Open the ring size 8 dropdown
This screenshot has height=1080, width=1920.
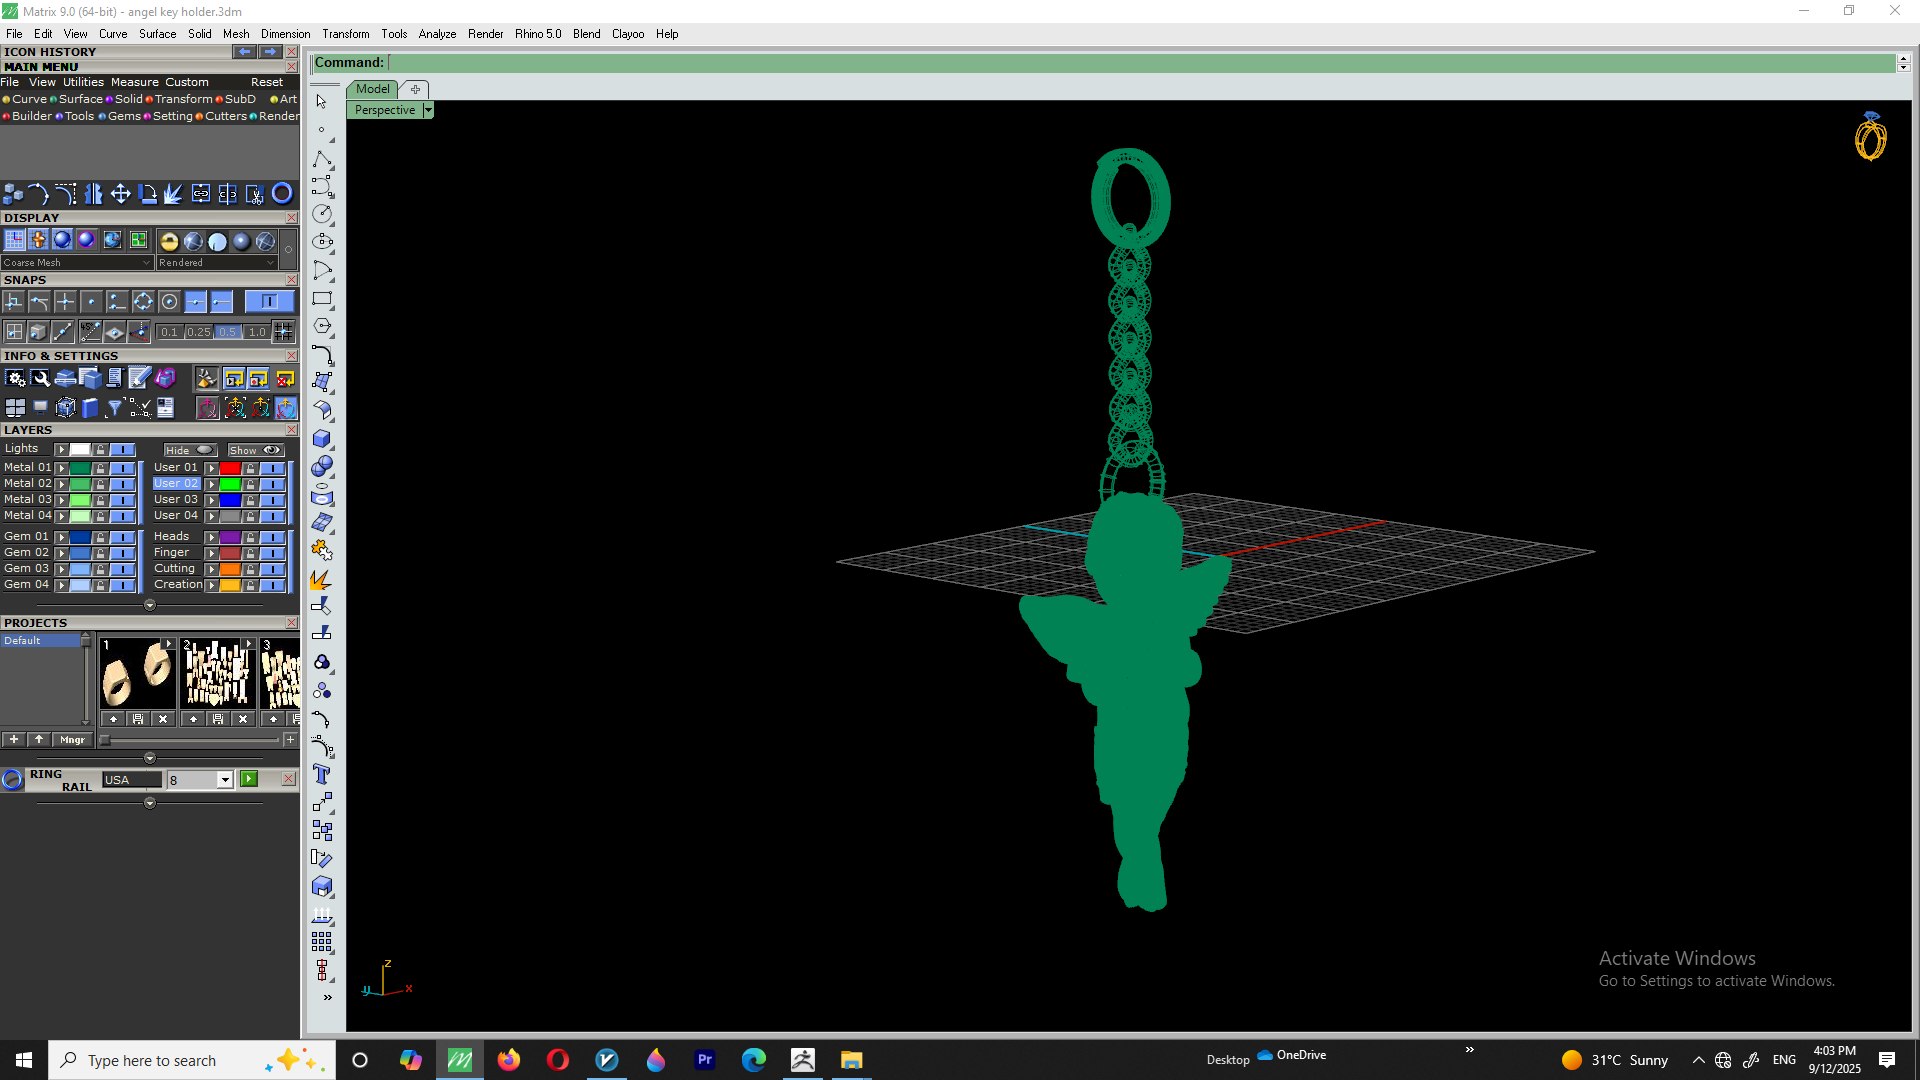[x=225, y=780]
